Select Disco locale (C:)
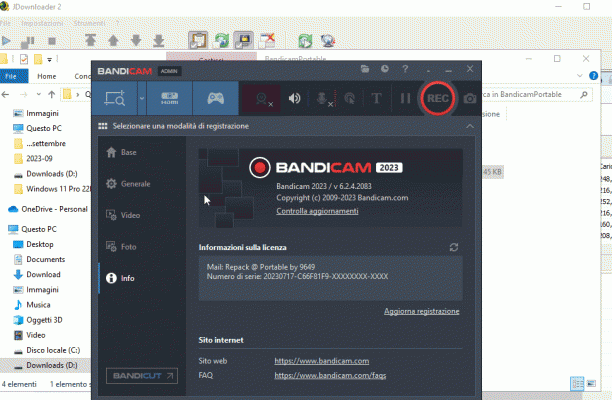The width and height of the screenshot is (612, 400). click(46, 350)
